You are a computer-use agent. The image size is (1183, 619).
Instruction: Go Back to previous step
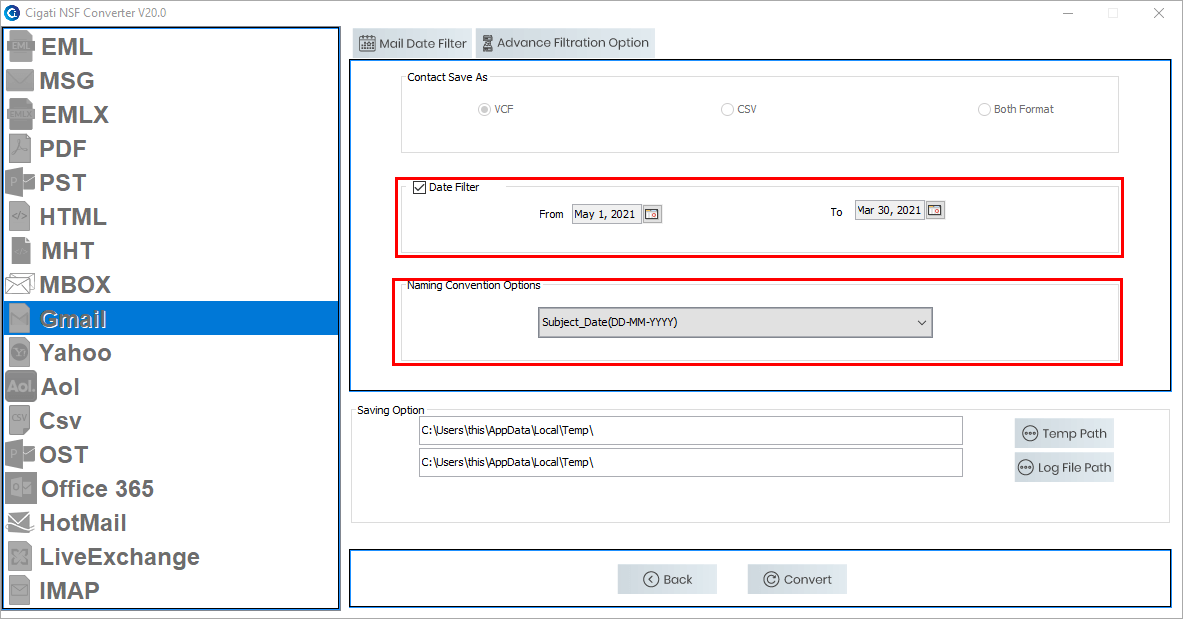667,579
